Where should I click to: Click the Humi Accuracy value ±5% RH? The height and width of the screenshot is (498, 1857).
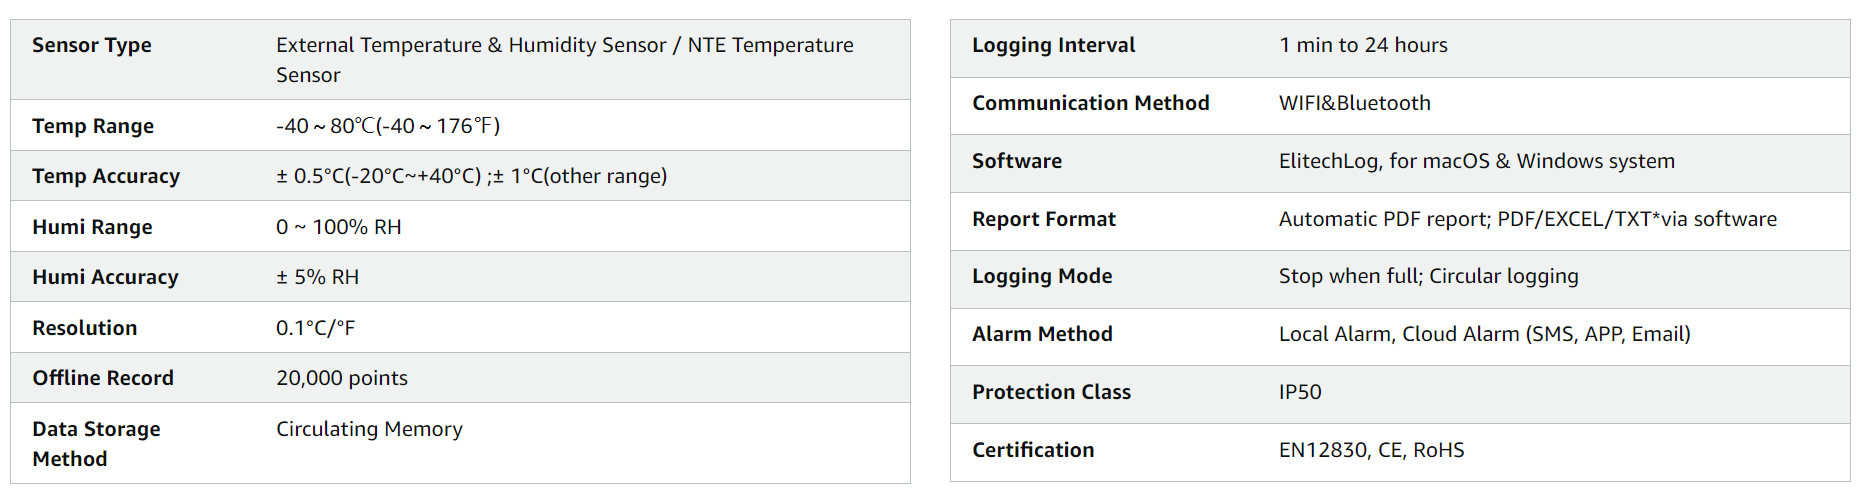click(x=317, y=277)
